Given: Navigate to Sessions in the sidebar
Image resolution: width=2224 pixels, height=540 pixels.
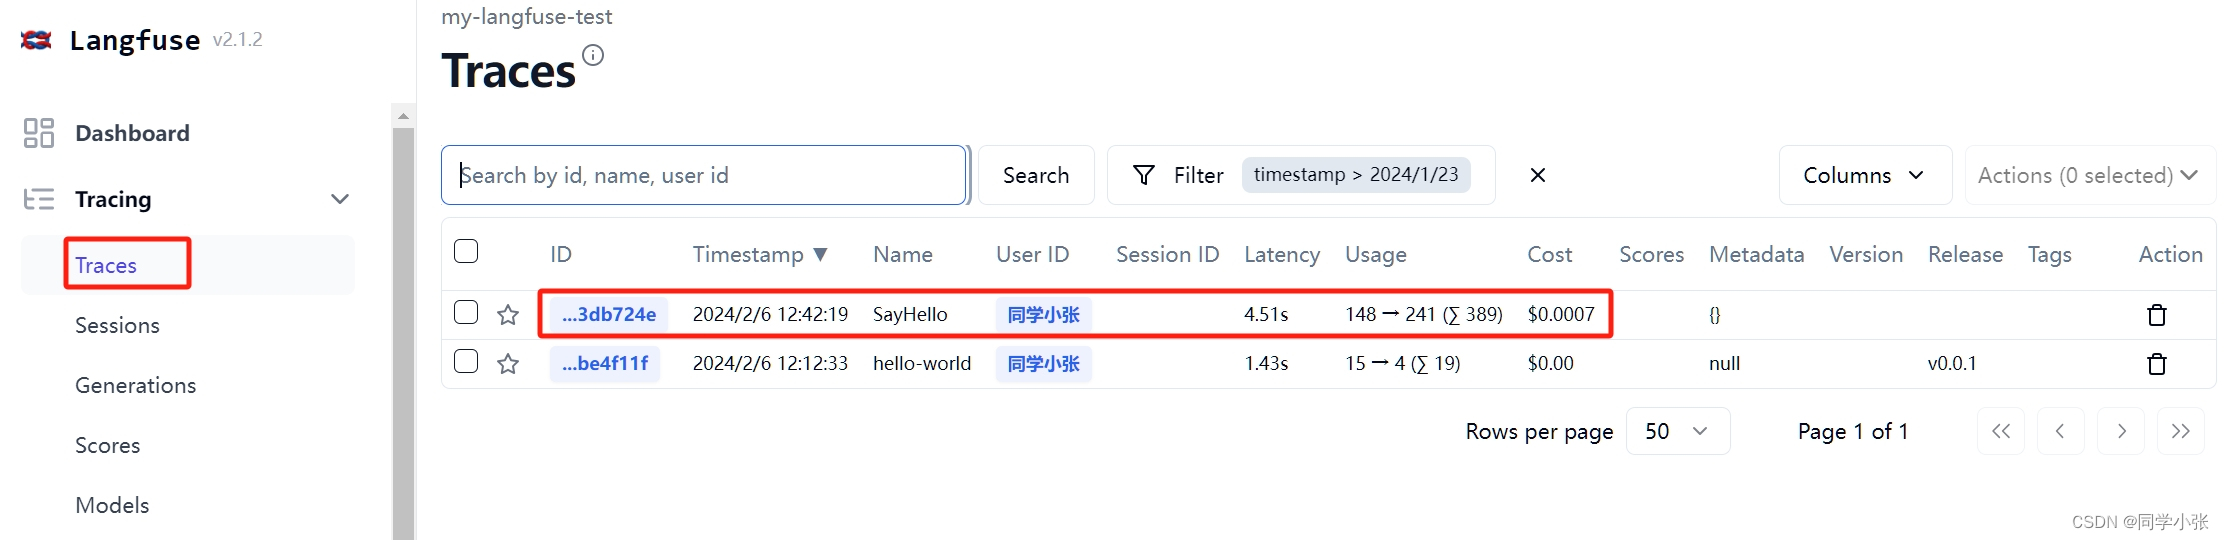Looking at the screenshot, I should click(x=117, y=325).
